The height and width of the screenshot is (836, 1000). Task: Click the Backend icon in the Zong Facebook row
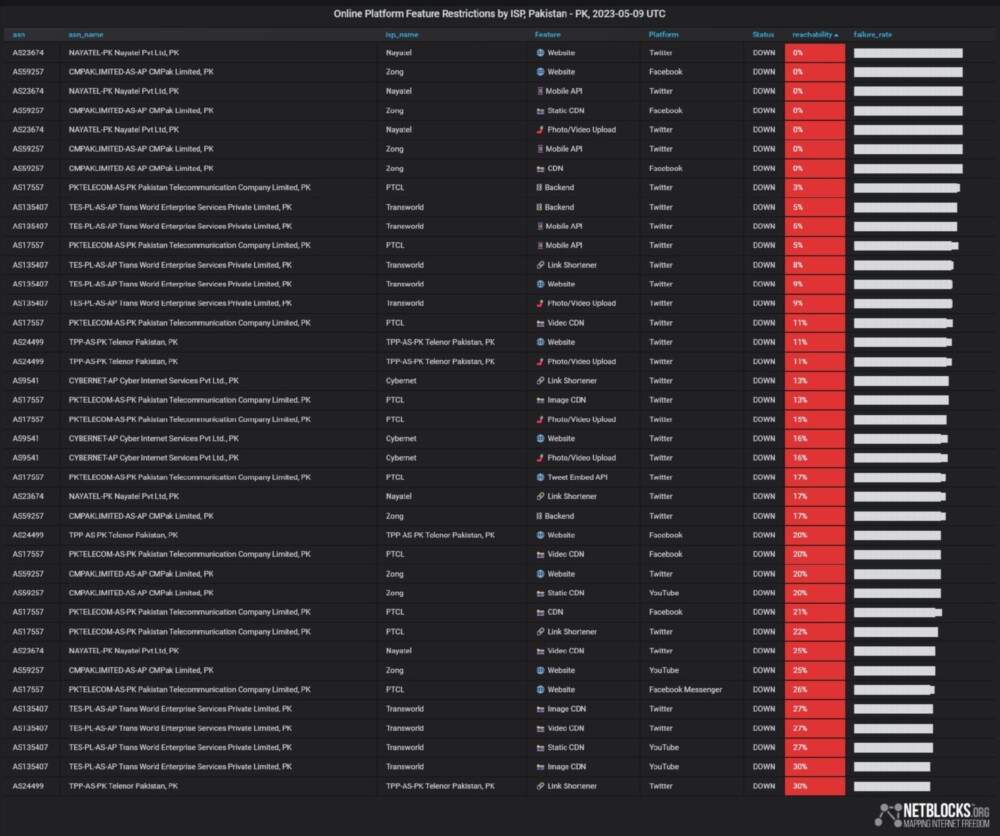tap(540, 516)
